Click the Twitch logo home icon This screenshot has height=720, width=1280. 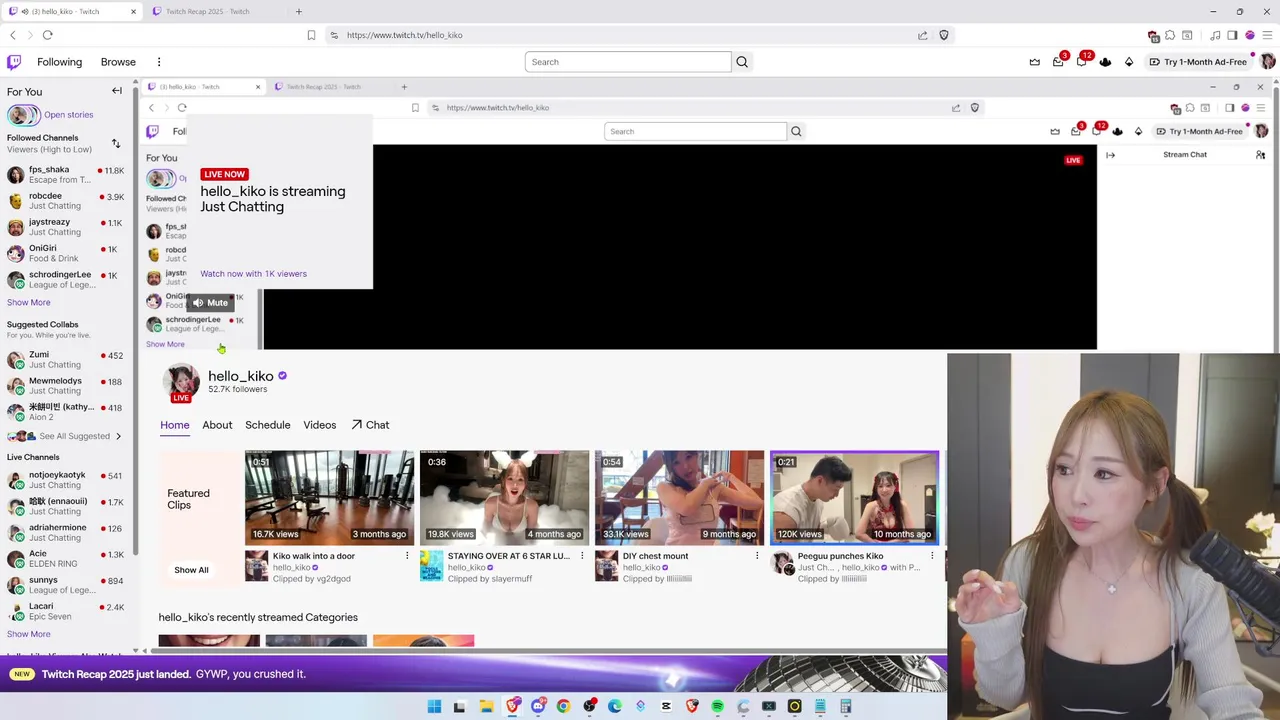(14, 62)
